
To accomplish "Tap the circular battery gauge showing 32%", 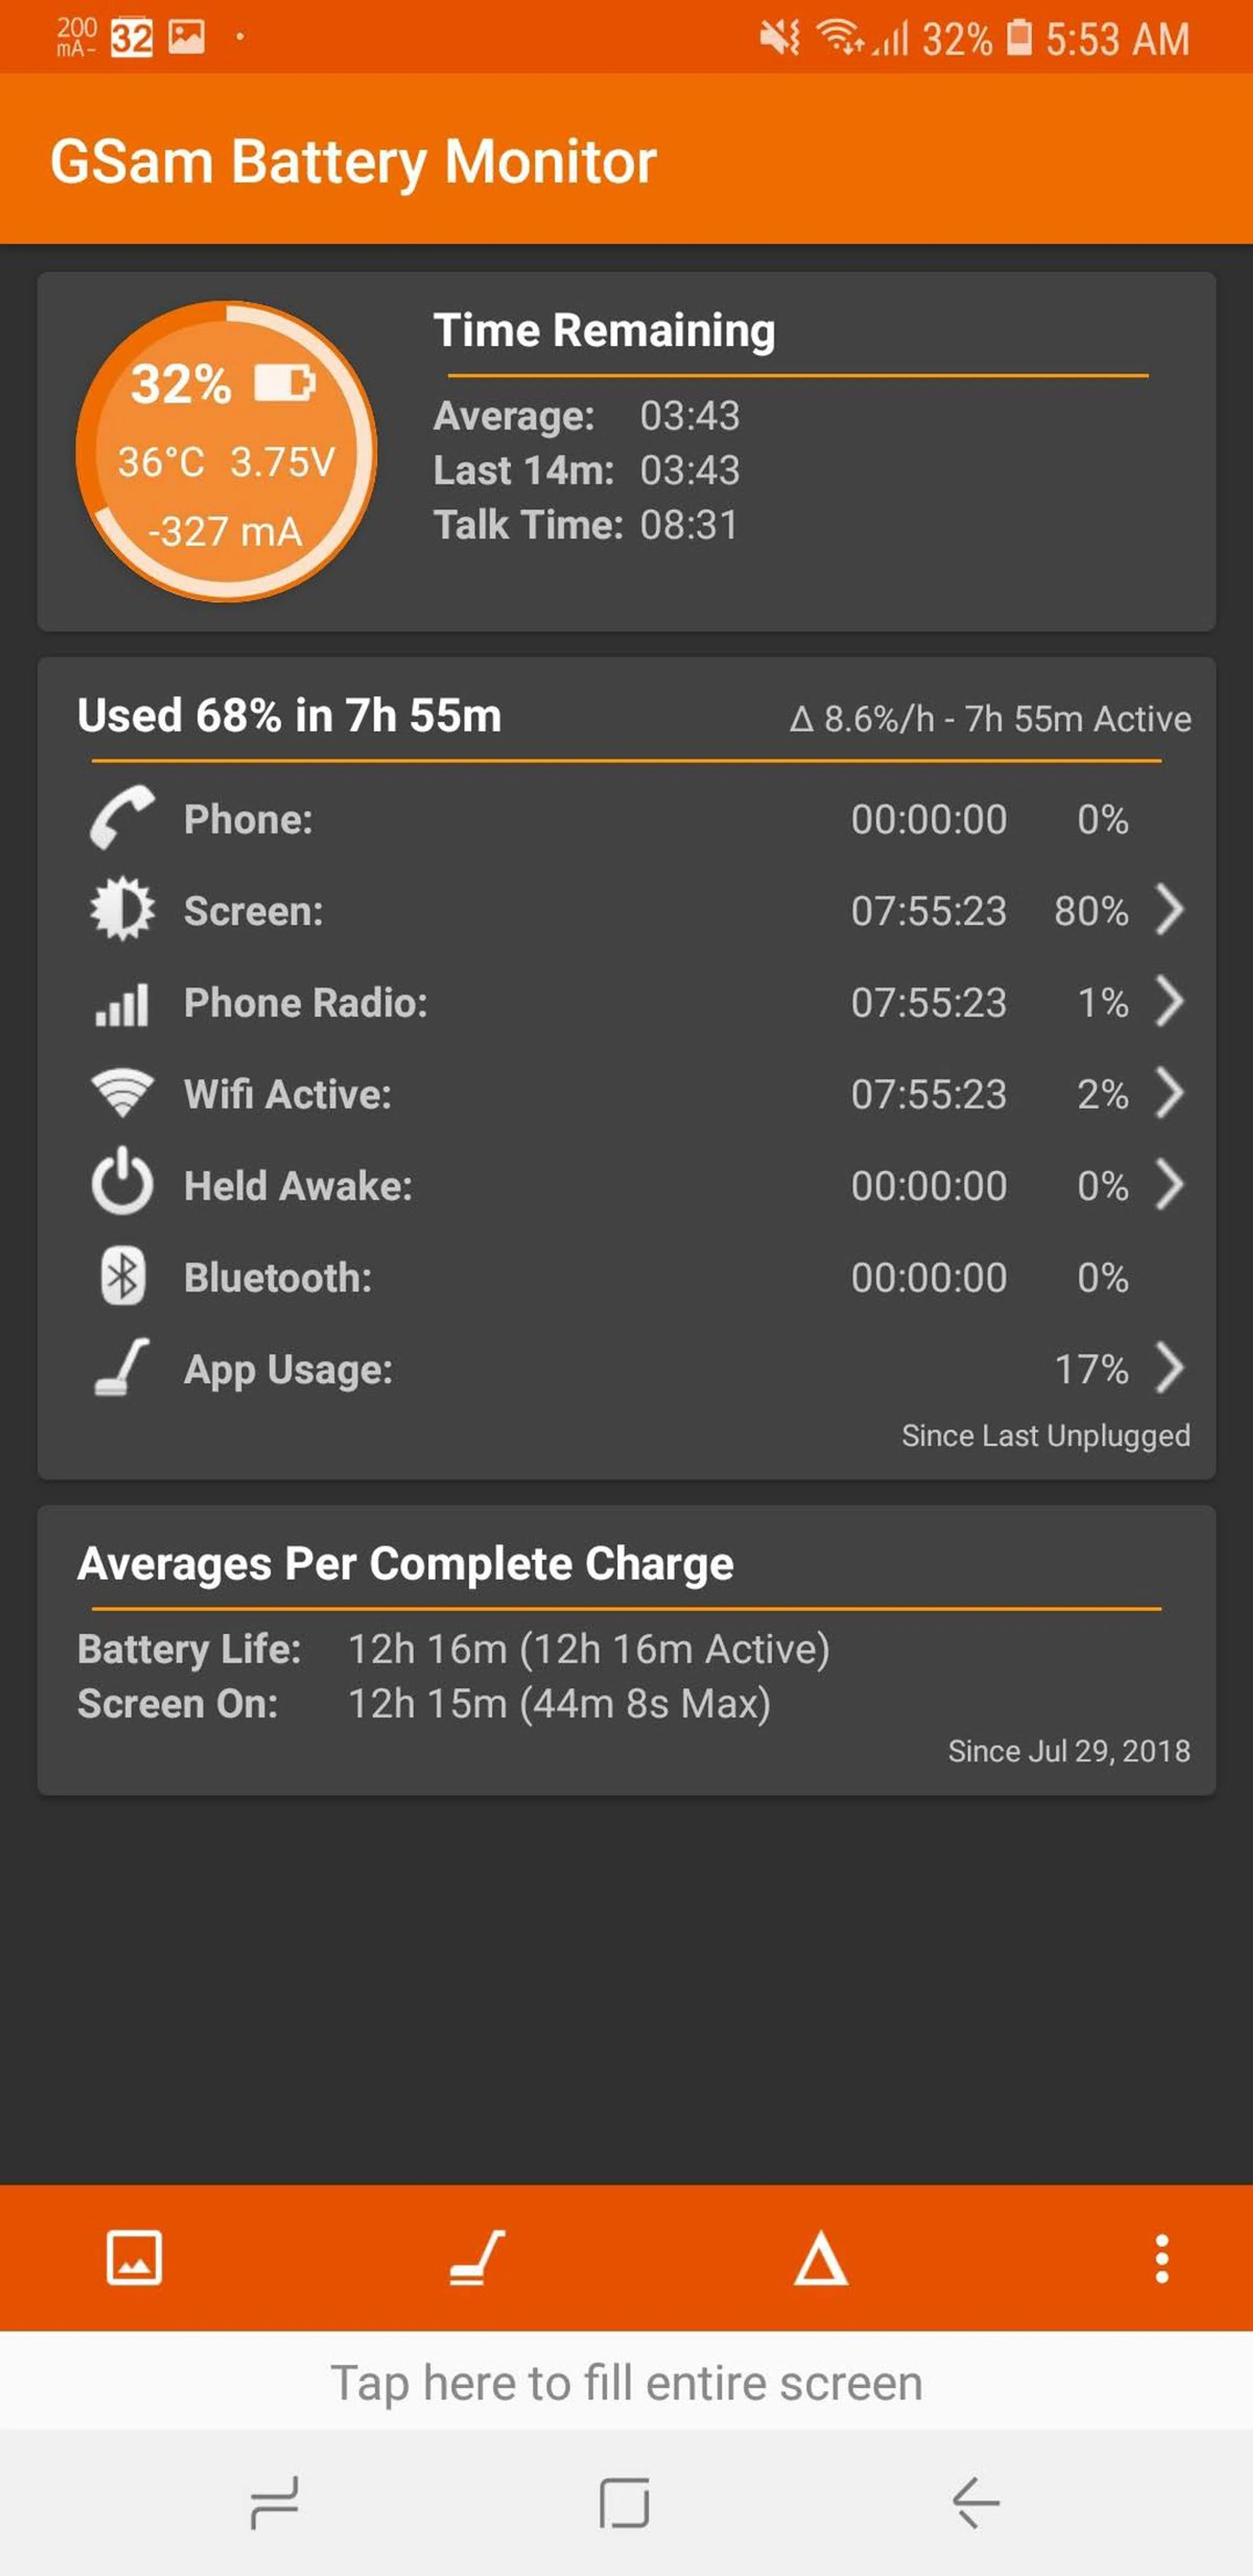I will click(x=226, y=452).
